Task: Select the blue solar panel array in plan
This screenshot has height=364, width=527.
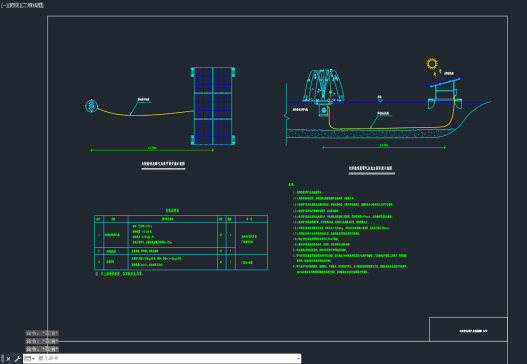Action: 213,106
